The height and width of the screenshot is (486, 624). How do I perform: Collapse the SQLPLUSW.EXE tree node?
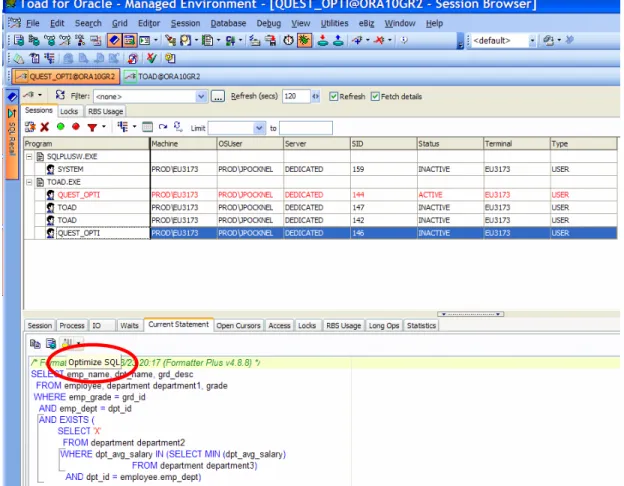click(x=29, y=157)
